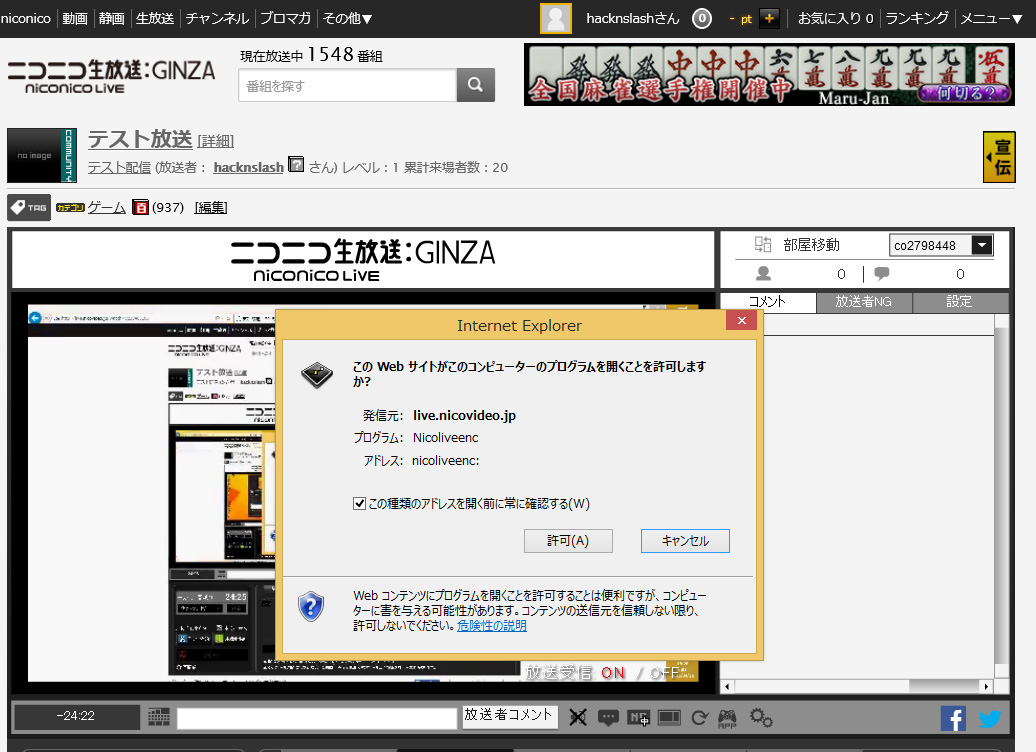Click the 部屋移動 room move icon
The height and width of the screenshot is (752, 1036).
pyautogui.click(x=763, y=244)
